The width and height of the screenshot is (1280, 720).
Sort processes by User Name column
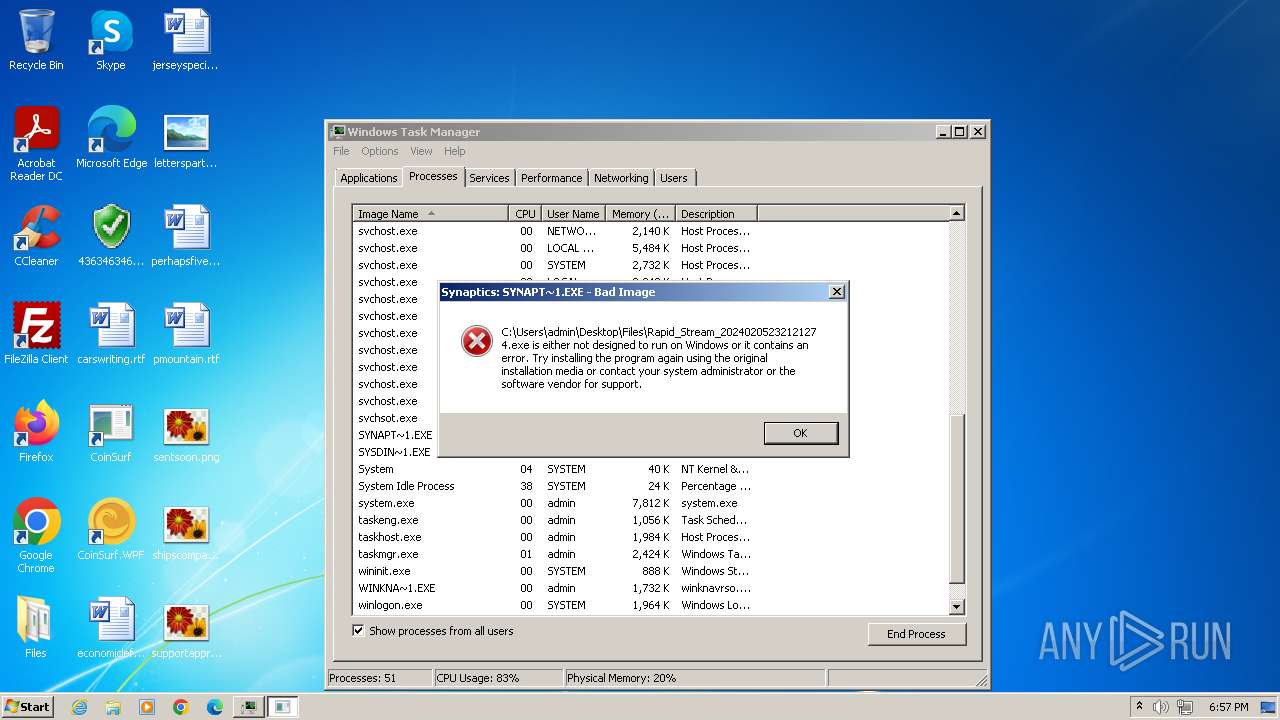click(x=573, y=214)
